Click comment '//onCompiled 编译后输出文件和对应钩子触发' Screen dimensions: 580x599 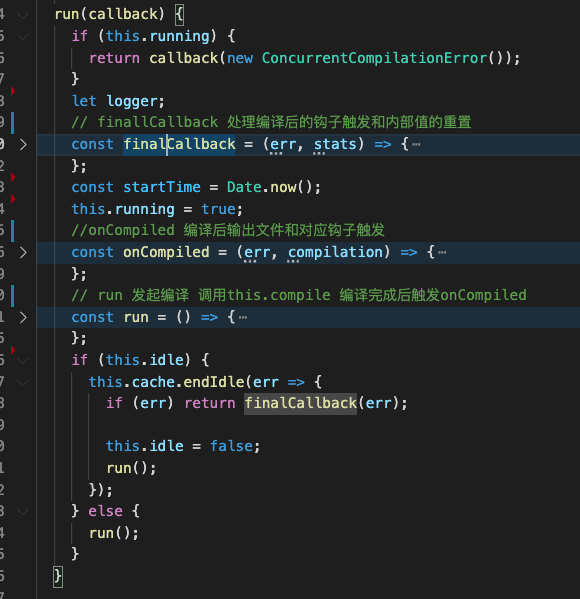(x=228, y=230)
